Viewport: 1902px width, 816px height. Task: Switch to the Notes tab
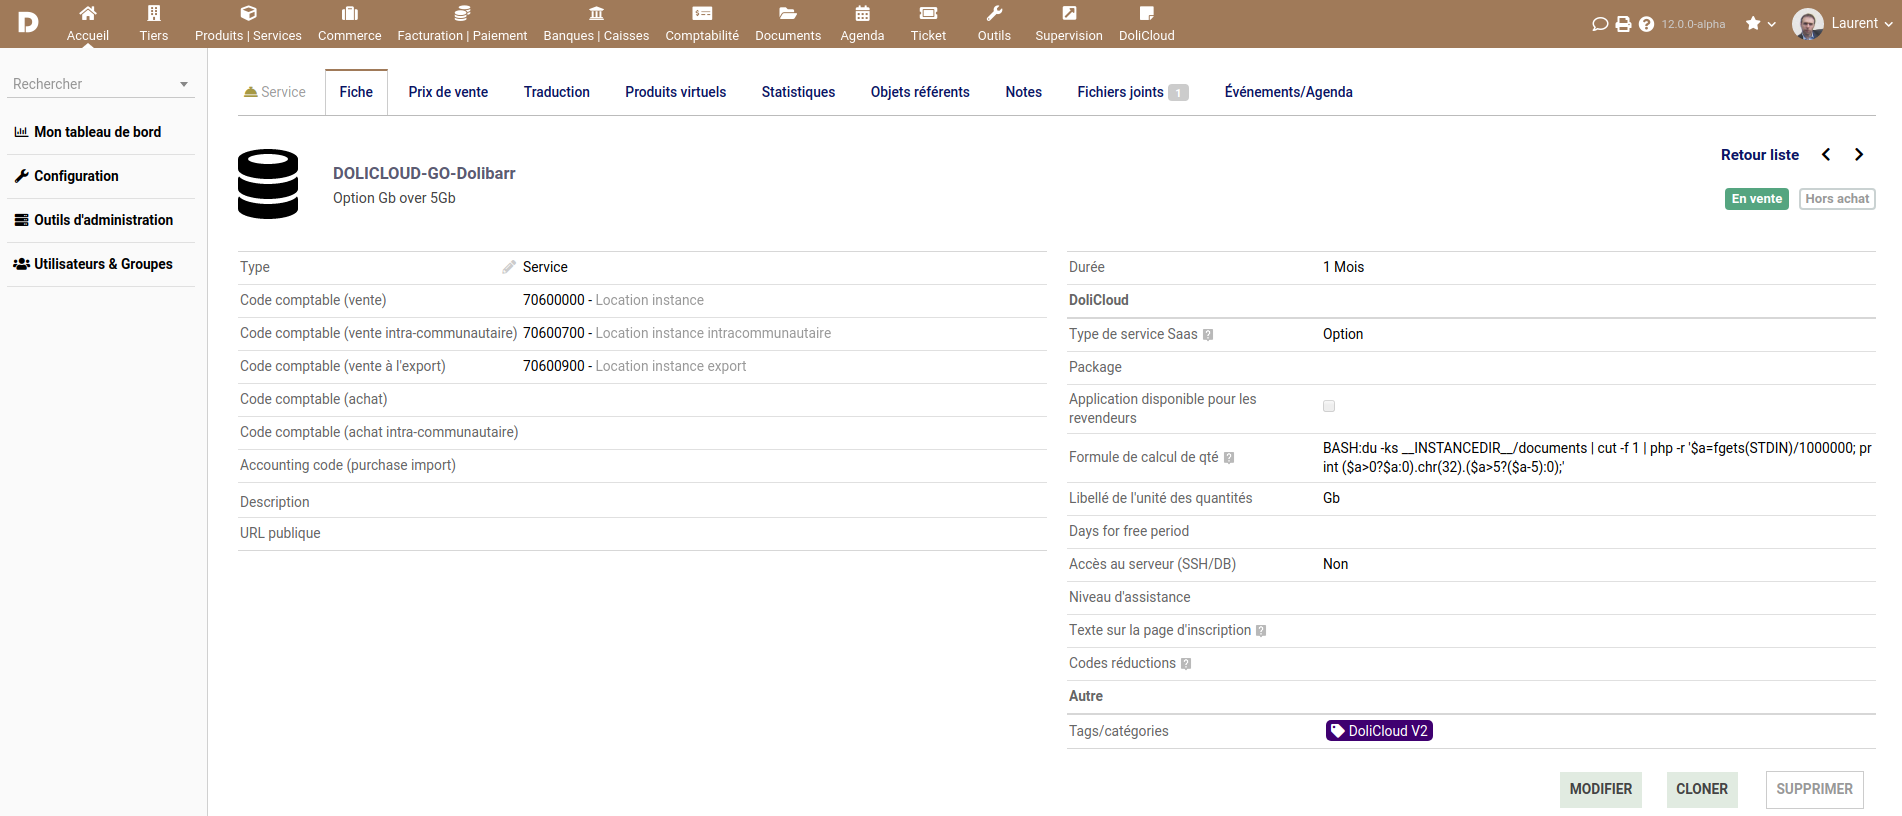click(x=1024, y=92)
